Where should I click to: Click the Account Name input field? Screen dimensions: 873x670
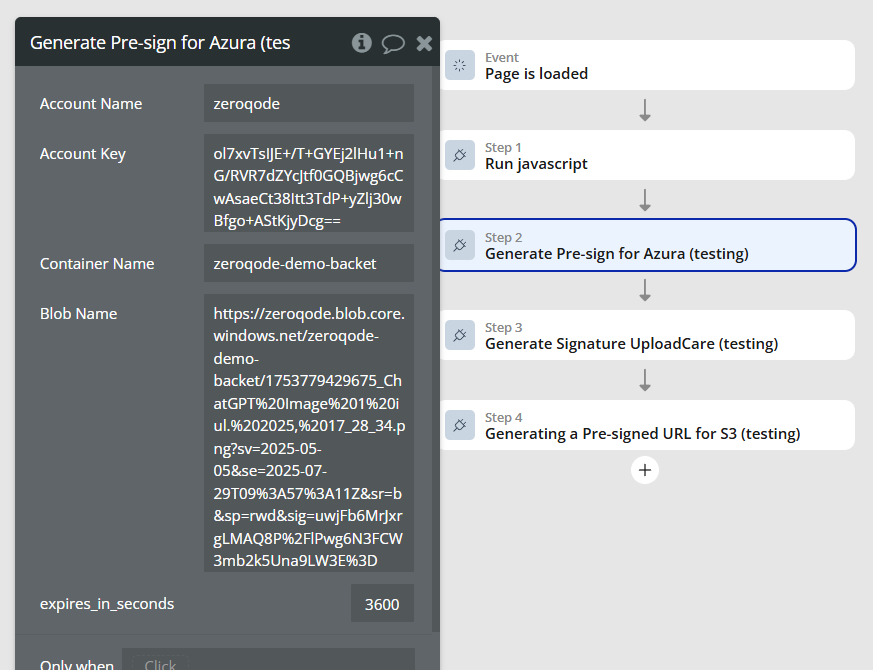pos(308,103)
